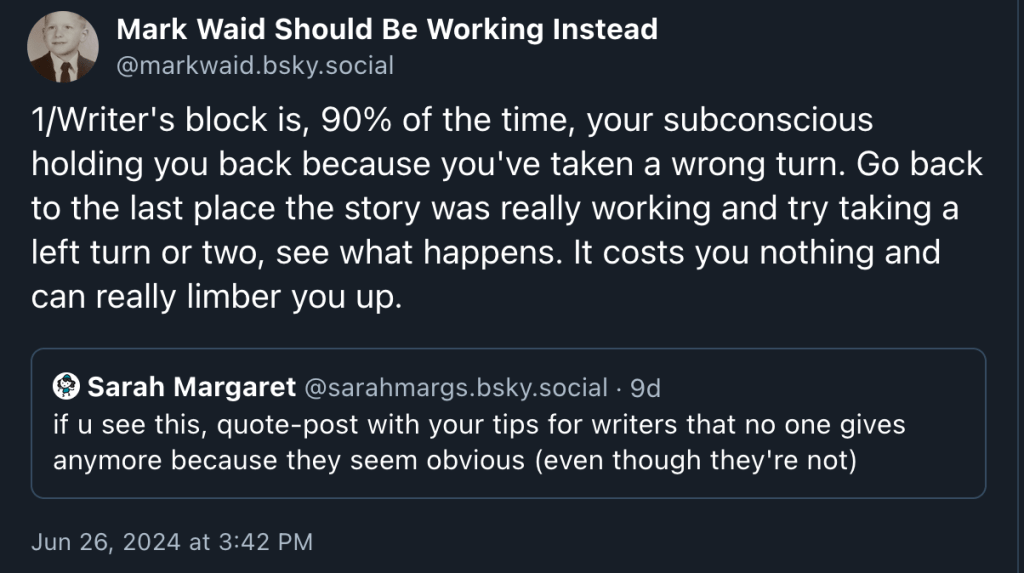
Task: Open the "Mark Waid Should Be Working Instead" profile name
Action: (x=387, y=29)
